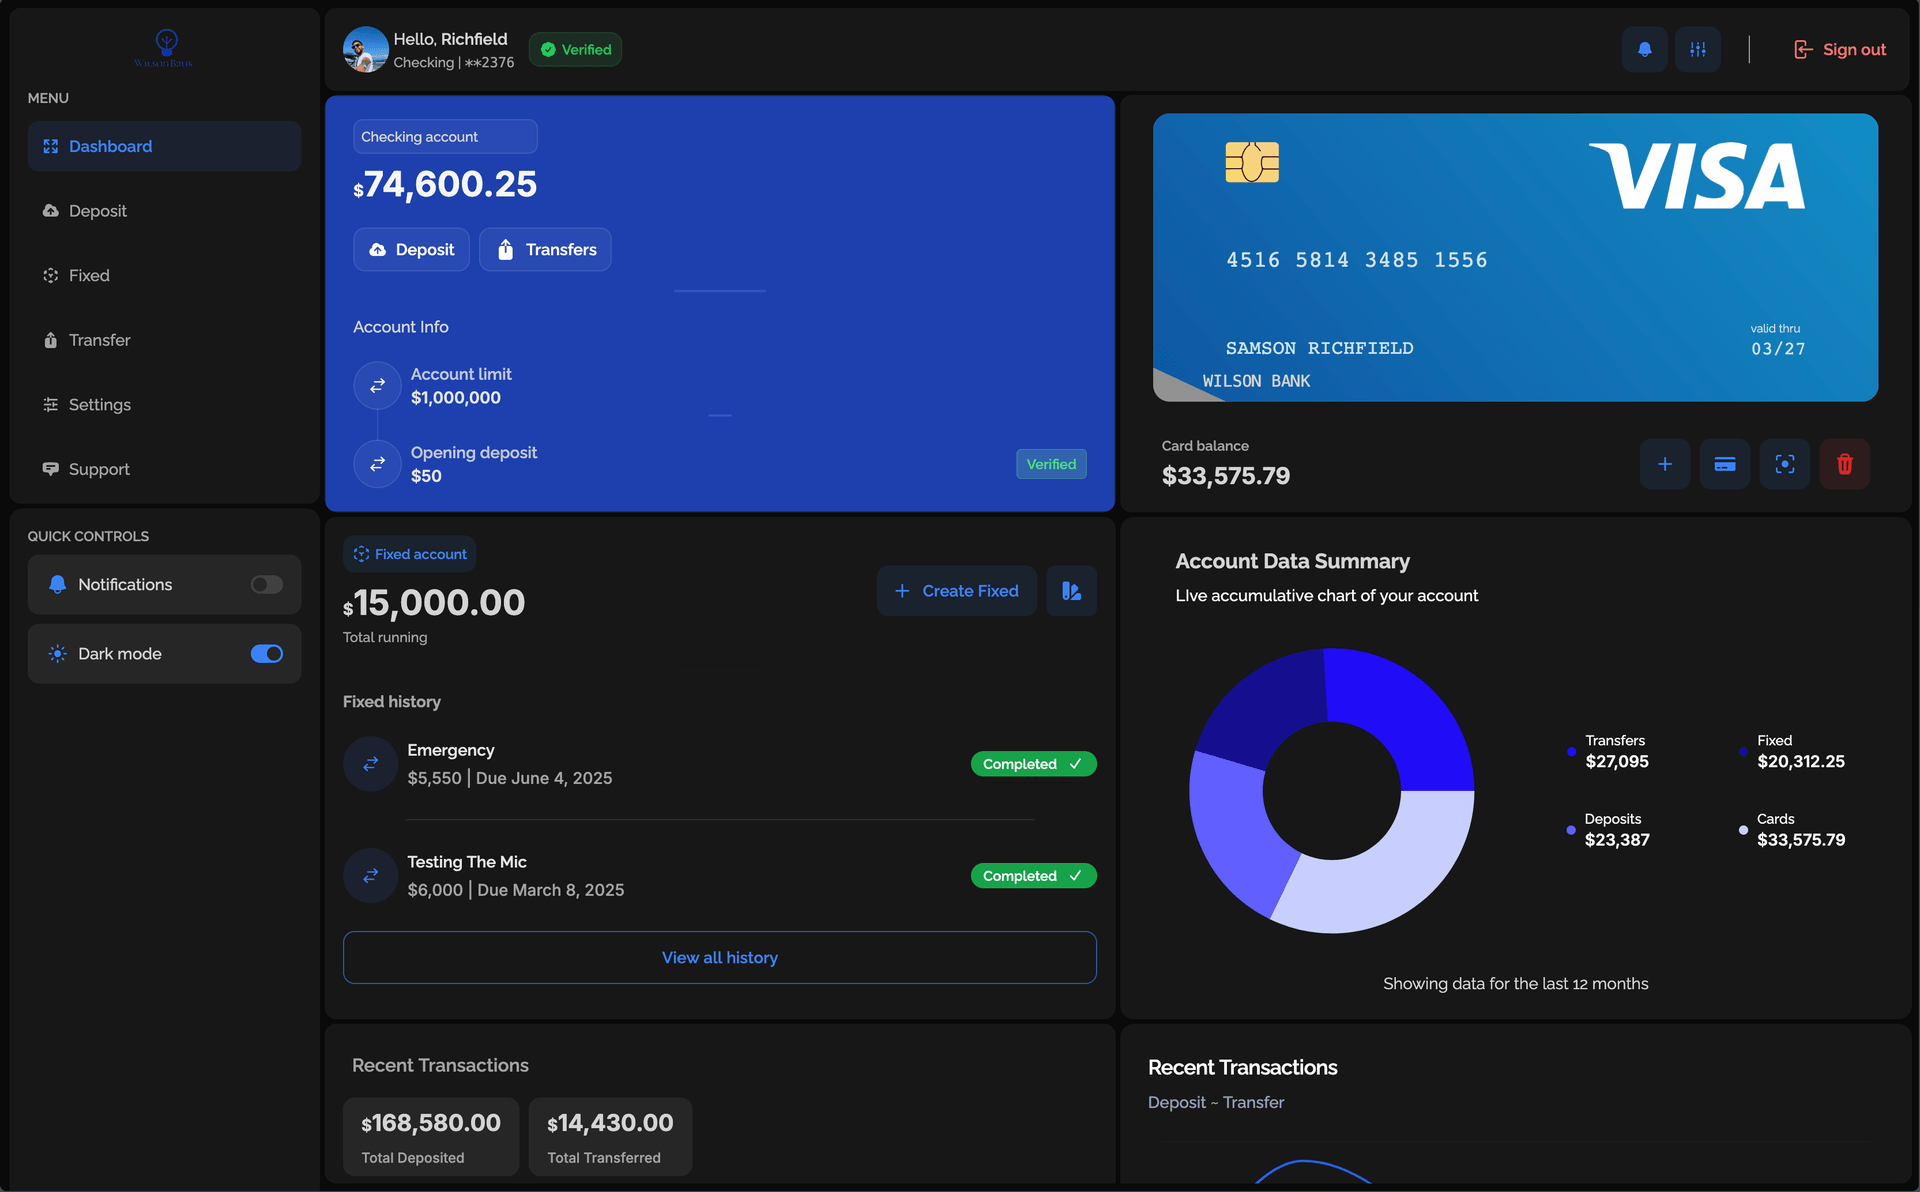Disable Dark mode
The width and height of the screenshot is (1920, 1192).
tap(266, 653)
